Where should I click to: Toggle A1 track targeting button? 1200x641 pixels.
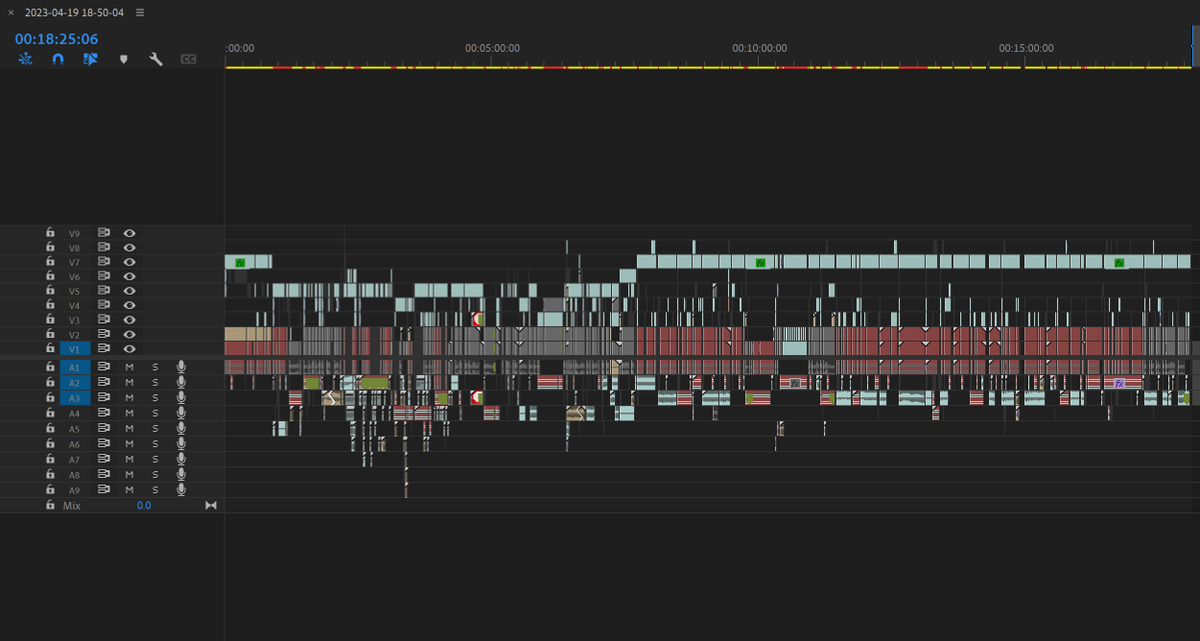tap(75, 367)
